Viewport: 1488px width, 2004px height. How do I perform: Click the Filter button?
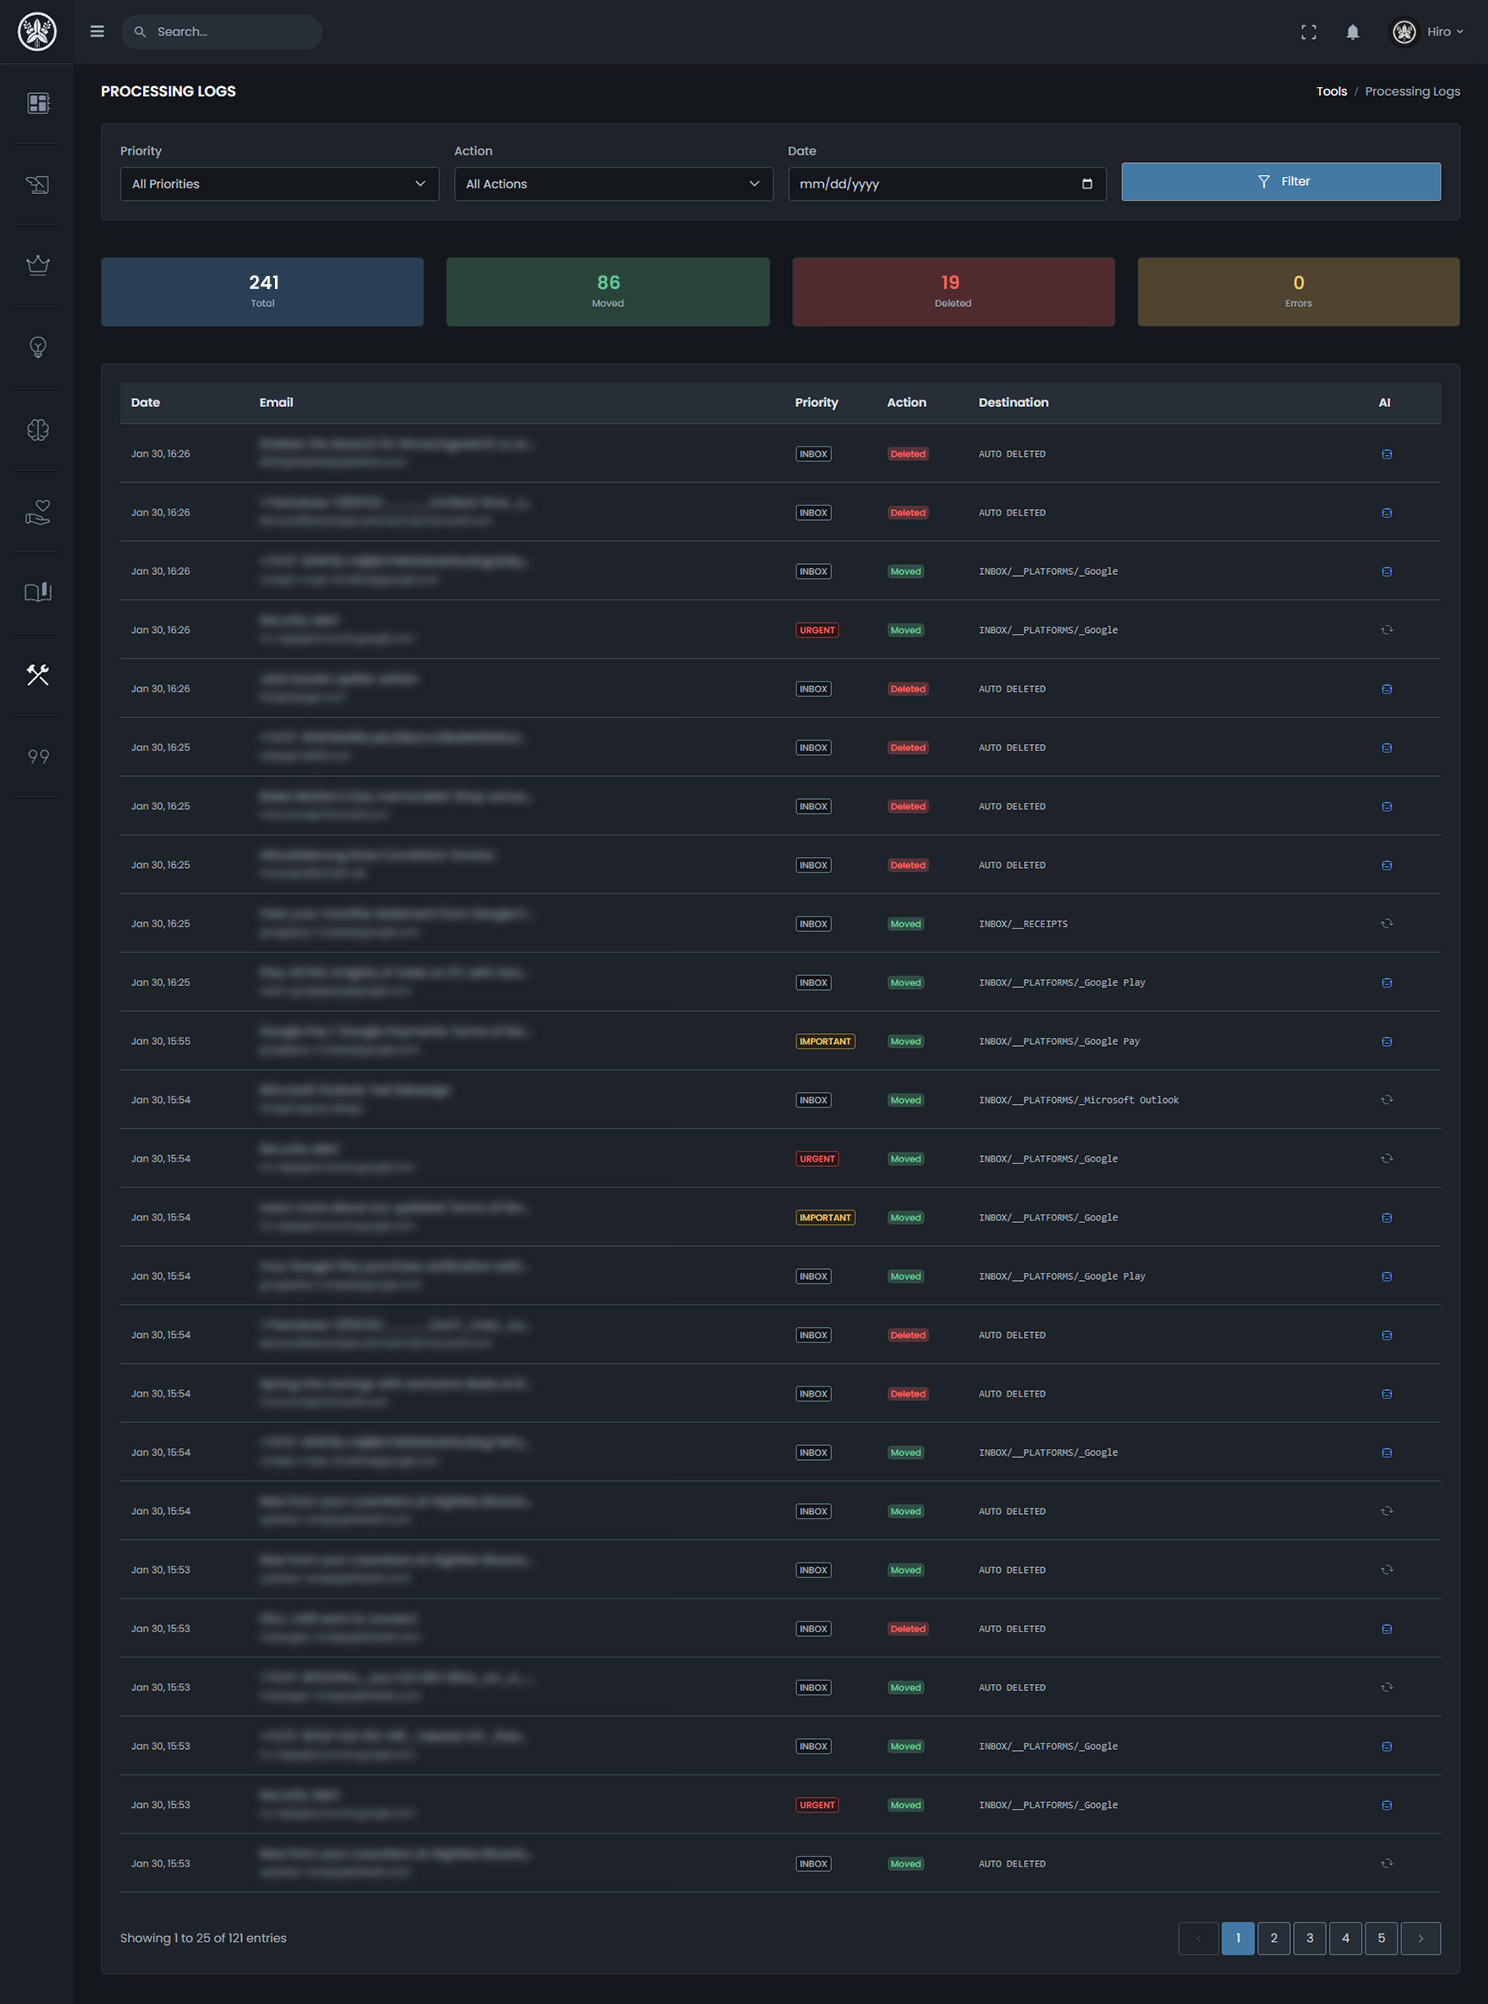pyautogui.click(x=1281, y=181)
